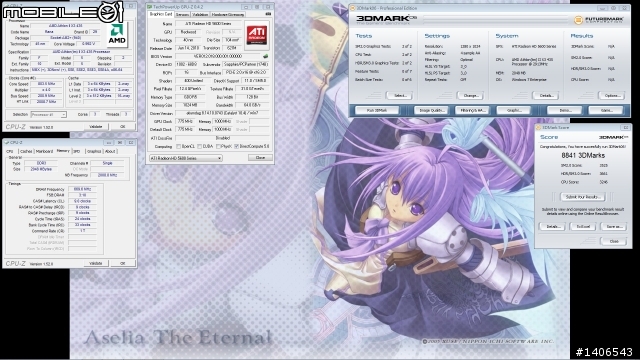
Task: Click the GPU-Z title bar icon
Action: [149, 7]
